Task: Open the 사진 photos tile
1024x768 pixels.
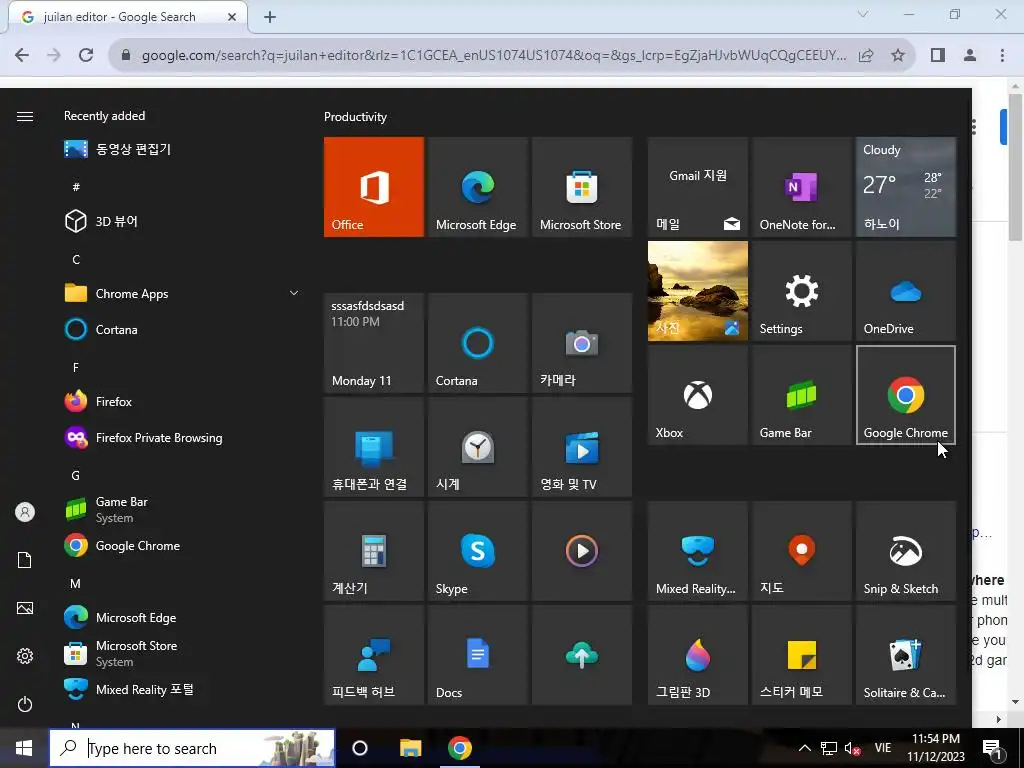Action: pyautogui.click(x=697, y=291)
